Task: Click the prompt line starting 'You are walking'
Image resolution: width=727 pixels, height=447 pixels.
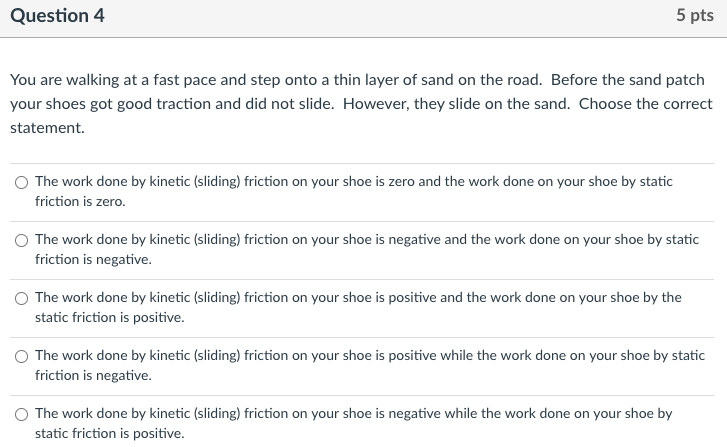Action: [x=357, y=80]
